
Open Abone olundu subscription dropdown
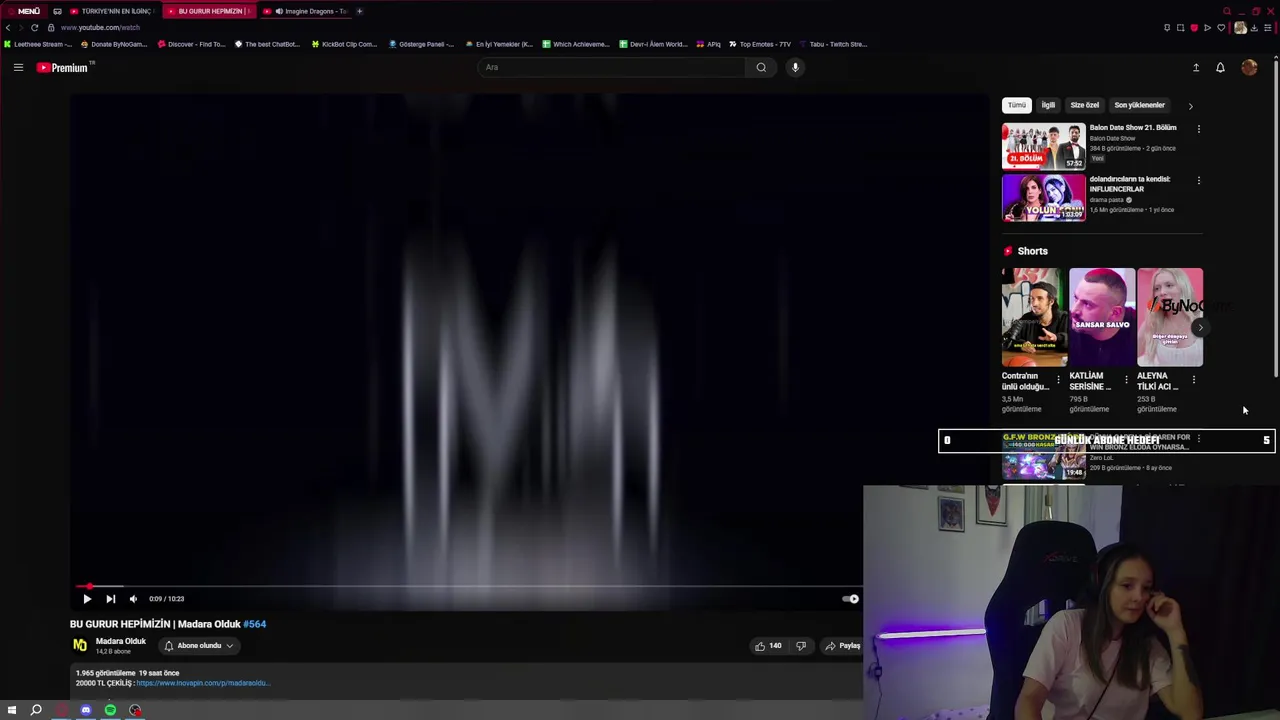coord(199,646)
